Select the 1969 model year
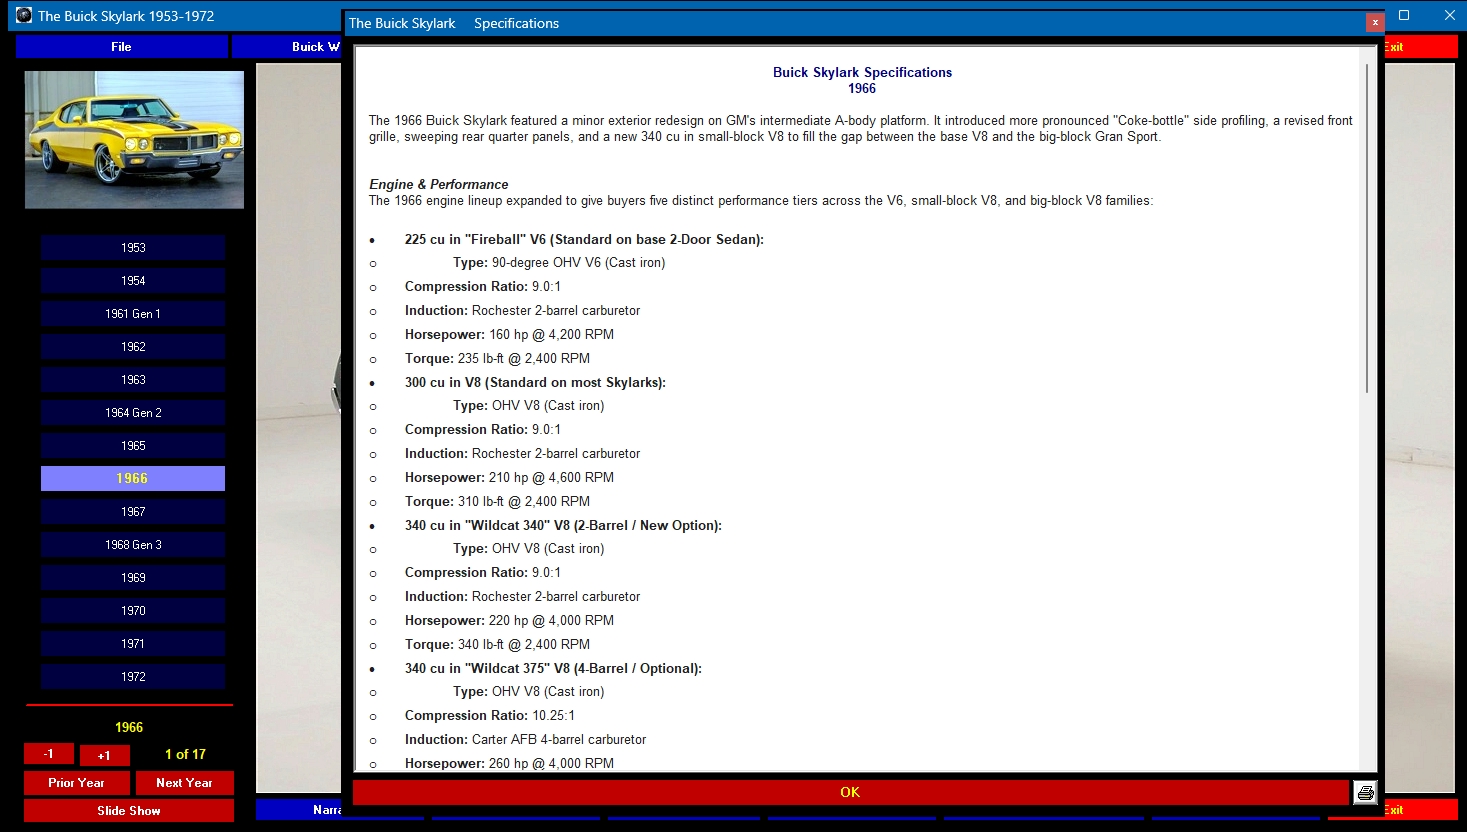 (133, 578)
